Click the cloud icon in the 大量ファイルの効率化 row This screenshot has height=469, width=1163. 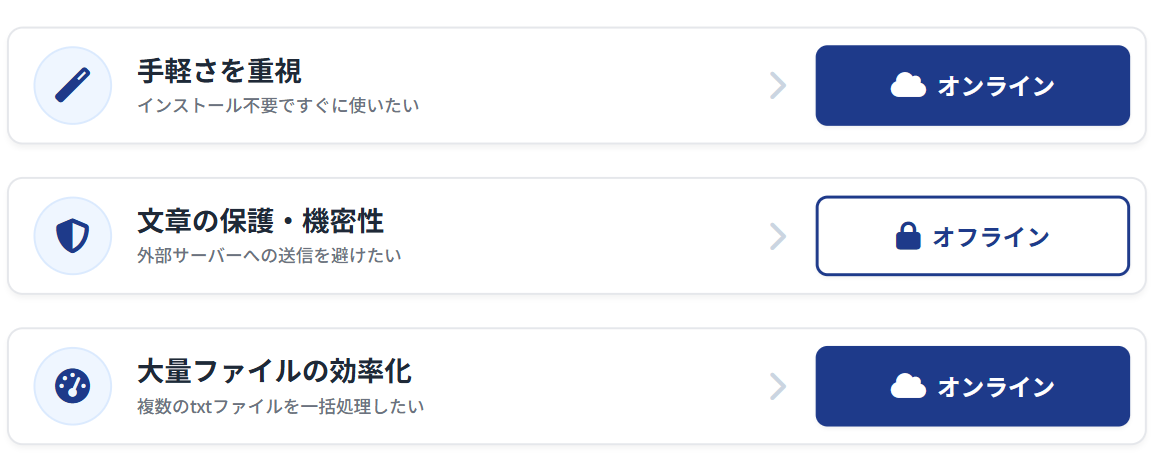pyautogui.click(x=908, y=386)
